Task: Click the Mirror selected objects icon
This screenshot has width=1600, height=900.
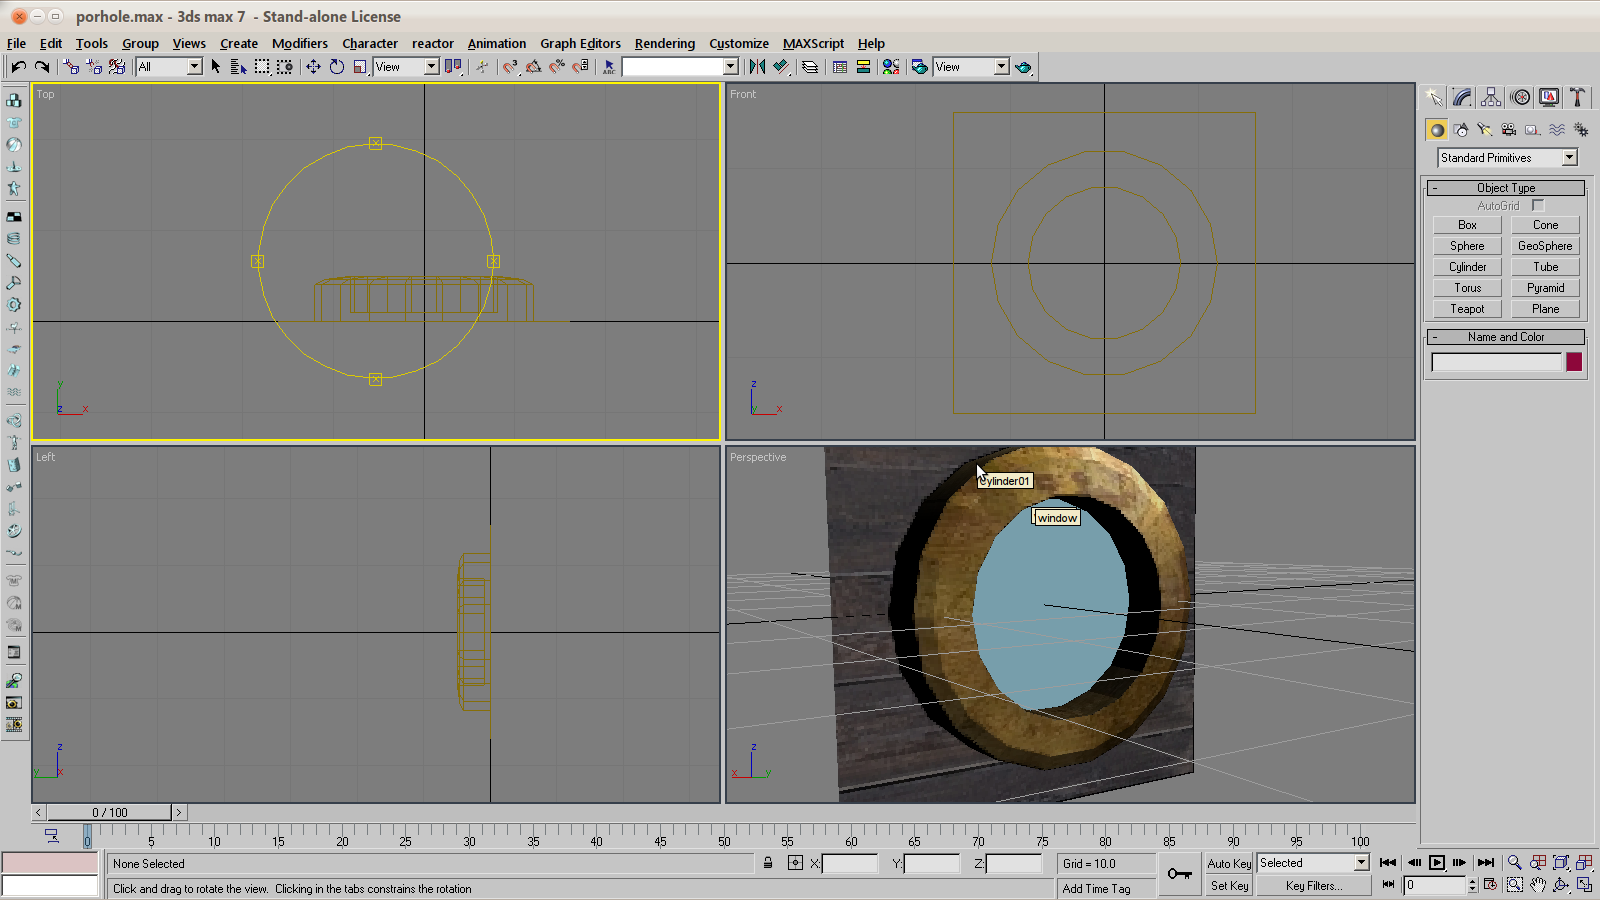Action: click(757, 67)
